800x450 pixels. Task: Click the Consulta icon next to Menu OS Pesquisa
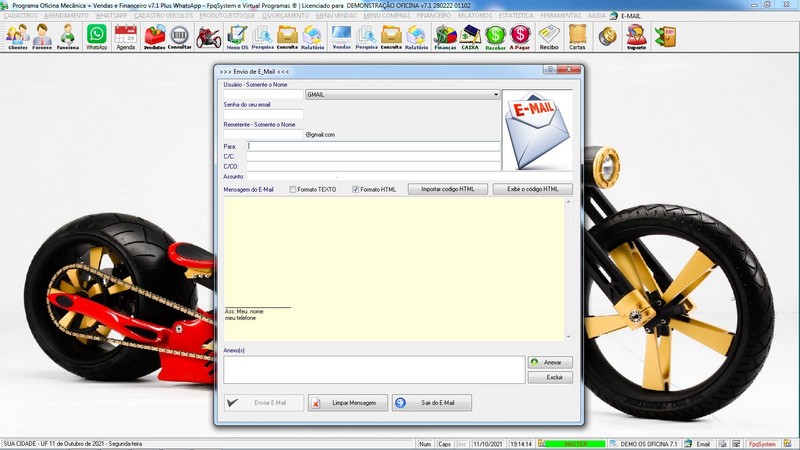click(287, 37)
